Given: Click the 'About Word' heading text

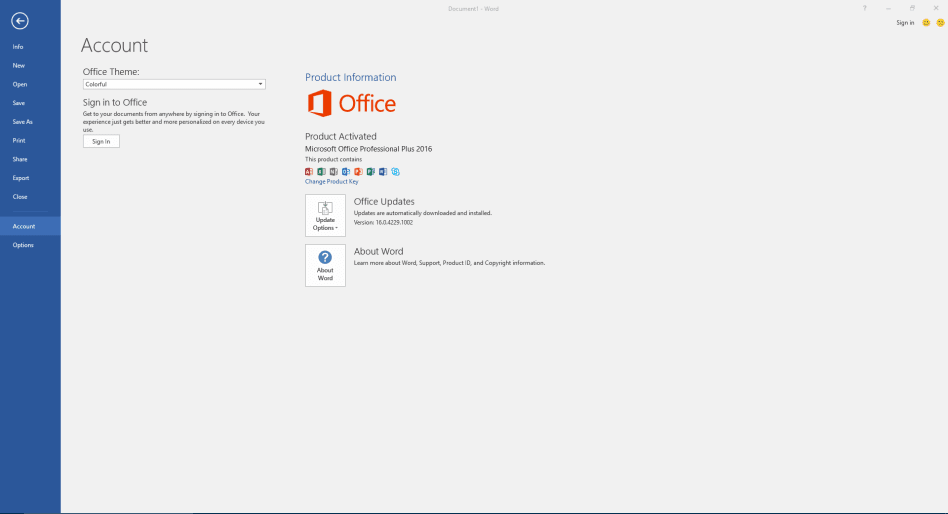Looking at the screenshot, I should [378, 252].
